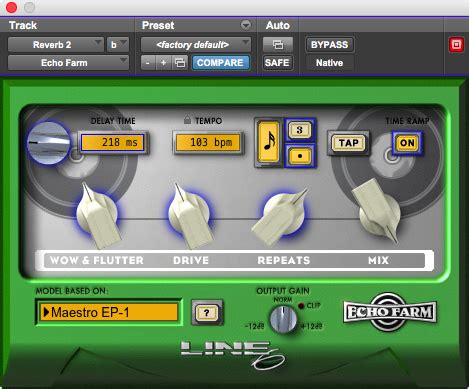The image size is (469, 389).
Task: Click the tape head icon beside Delay Time
Action: click(x=49, y=143)
